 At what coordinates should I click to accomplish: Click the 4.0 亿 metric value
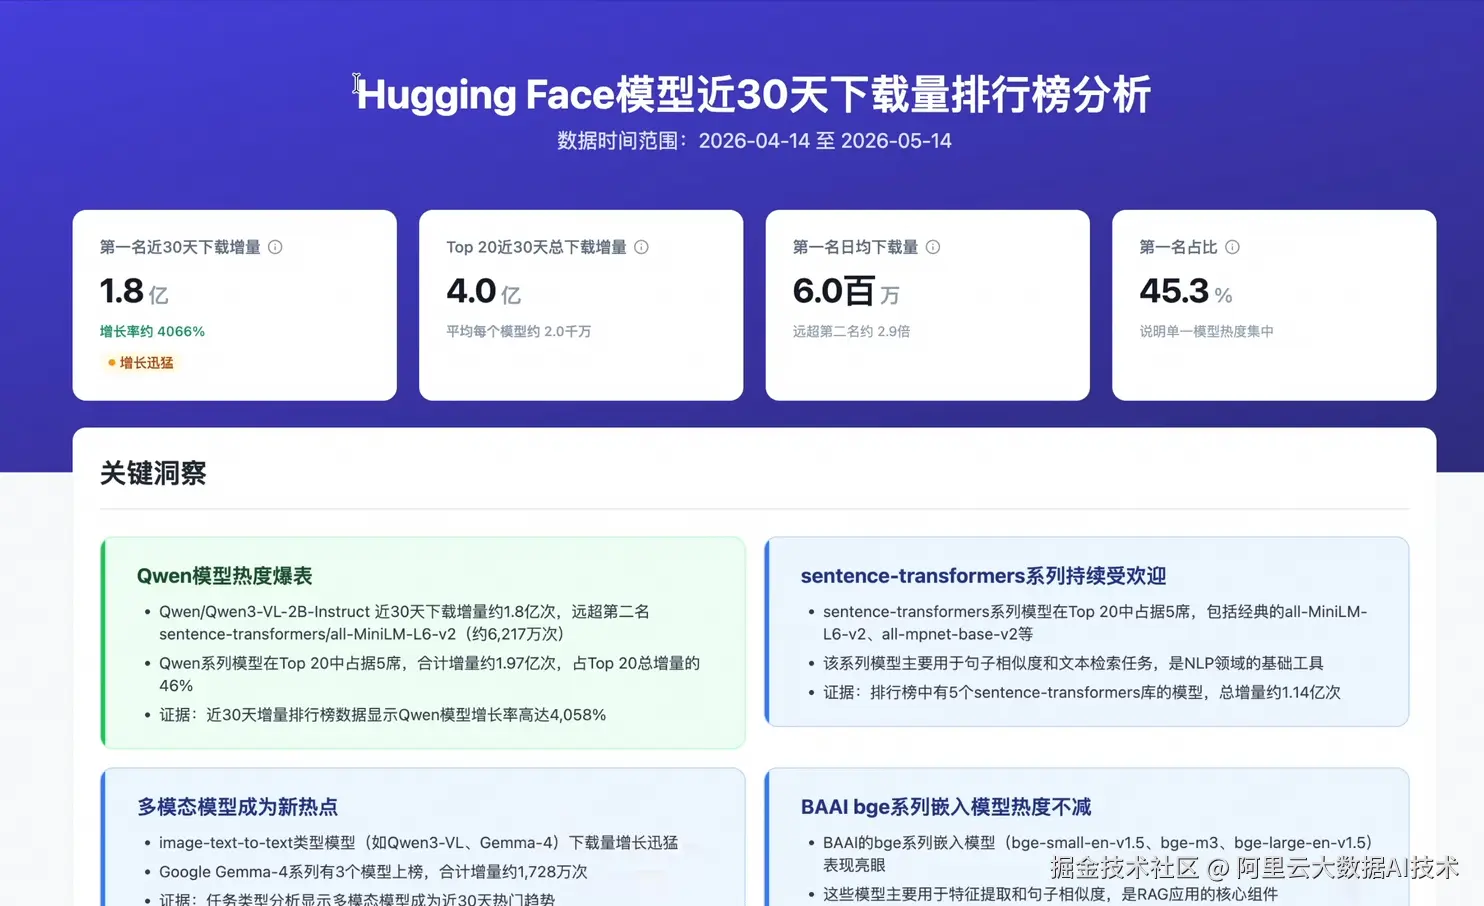pos(484,291)
